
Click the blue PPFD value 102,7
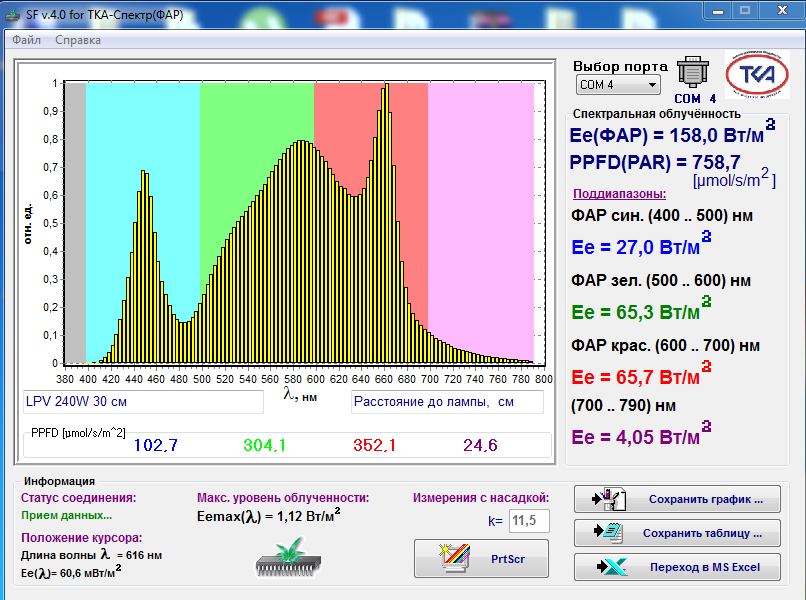click(x=156, y=445)
